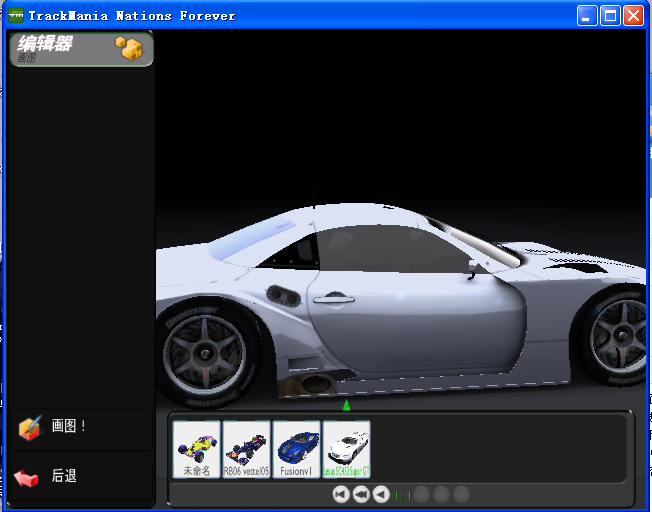Image resolution: width=652 pixels, height=512 pixels.
Task: Click the TrackMania title bar app icon
Action: pos(16,15)
